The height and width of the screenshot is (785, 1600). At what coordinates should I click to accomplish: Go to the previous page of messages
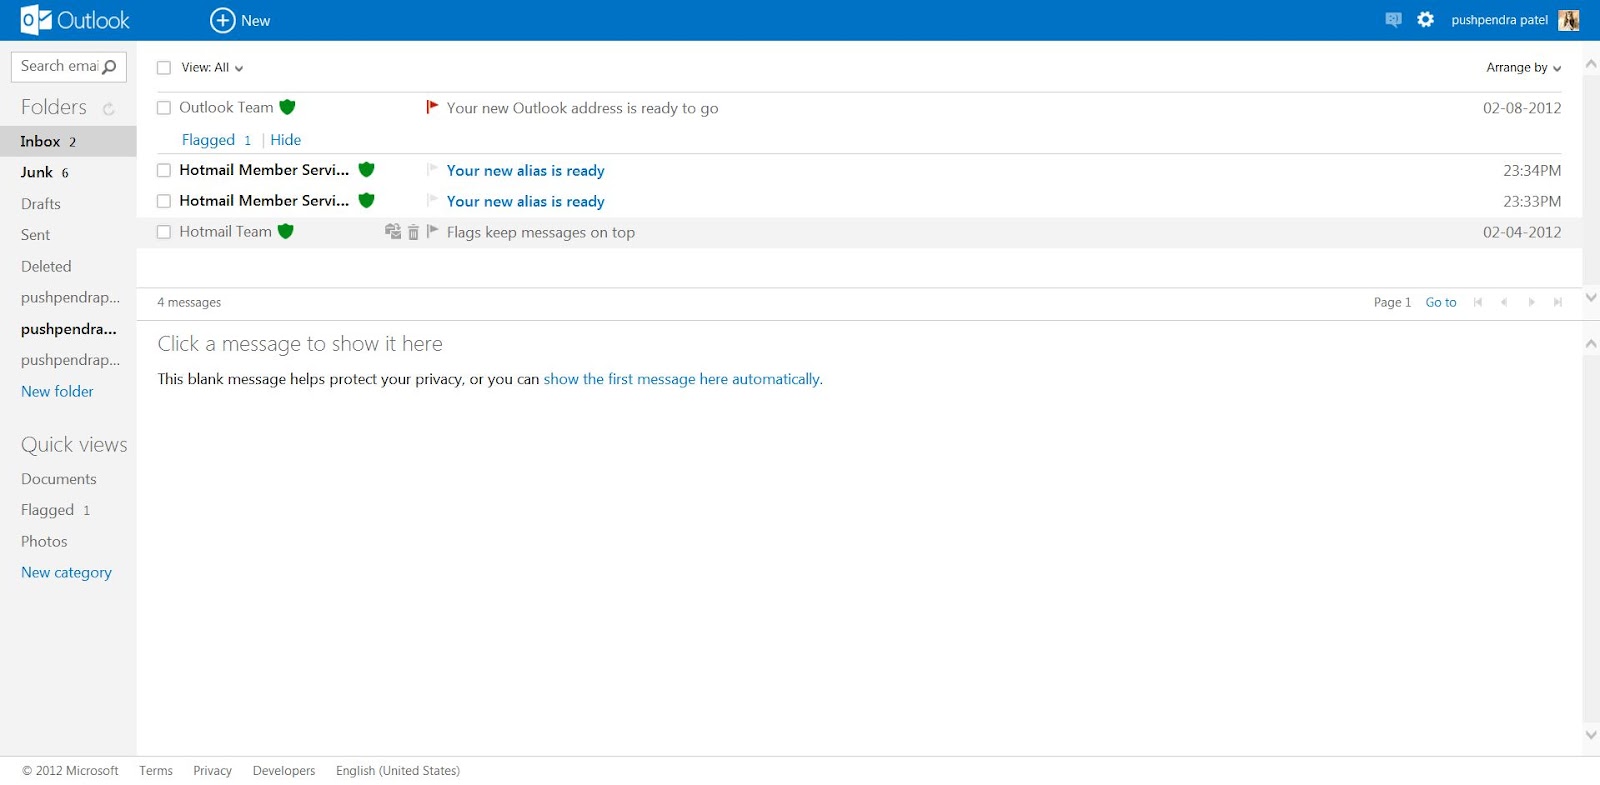point(1504,302)
